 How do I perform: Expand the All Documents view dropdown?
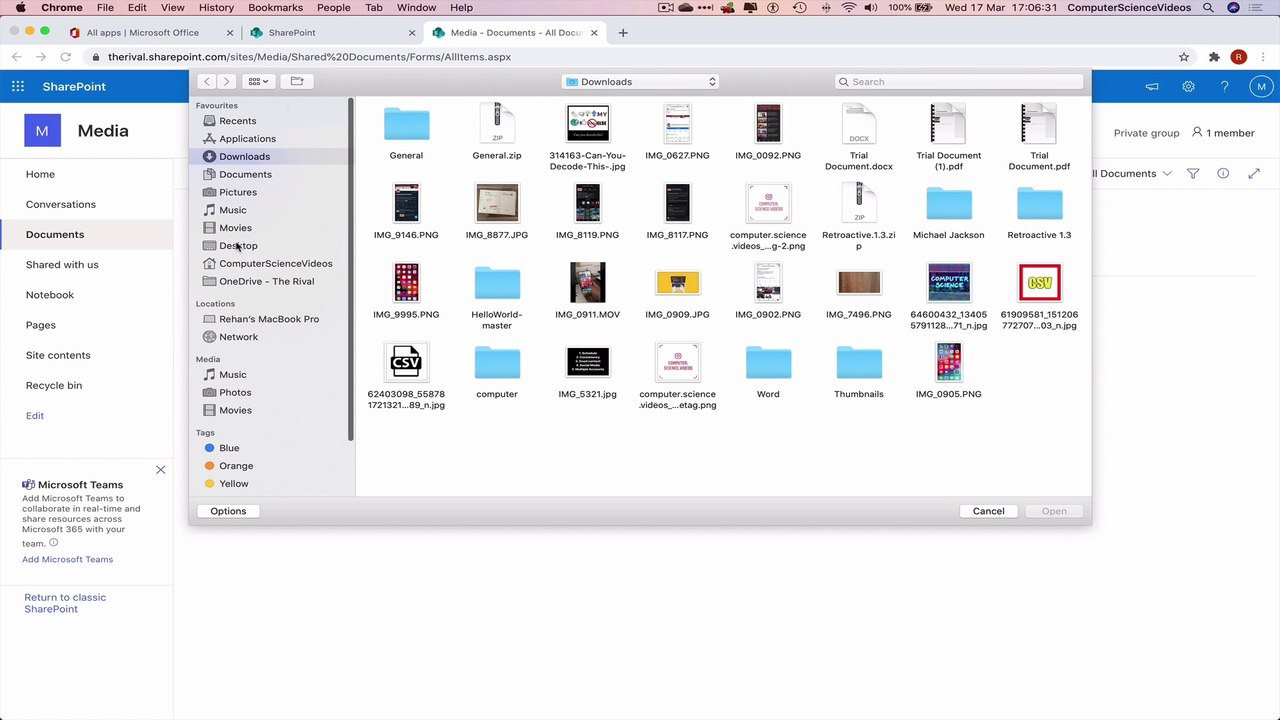tap(1131, 174)
